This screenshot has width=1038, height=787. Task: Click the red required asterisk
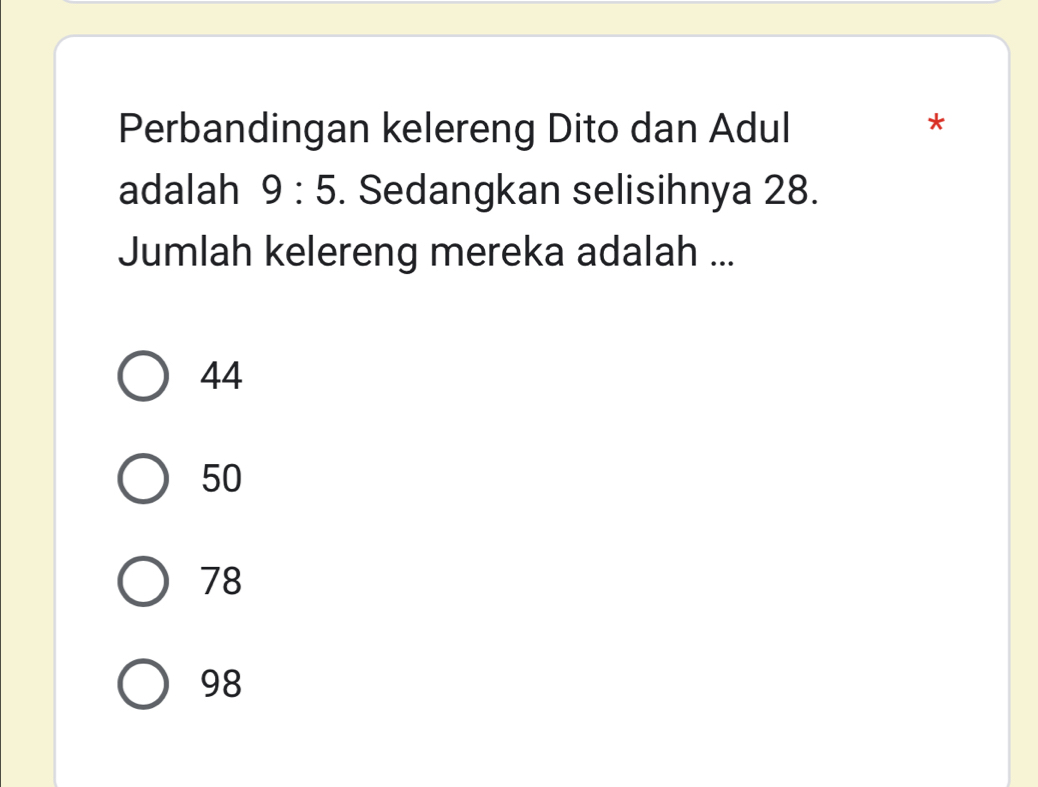point(935,127)
